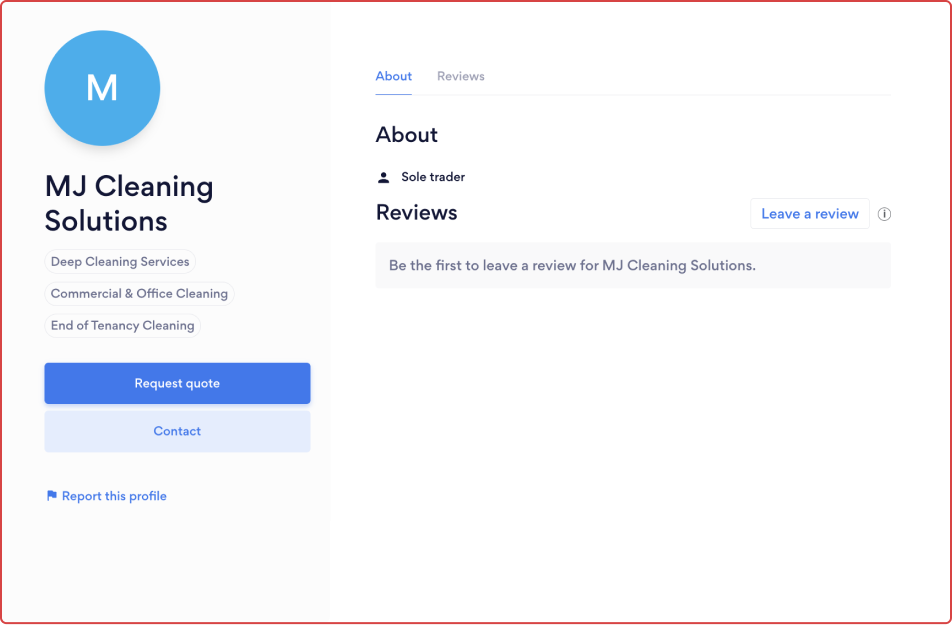The height and width of the screenshot is (625, 952).
Task: Click the MJ Cleaning Solutions business name
Action: click(128, 203)
